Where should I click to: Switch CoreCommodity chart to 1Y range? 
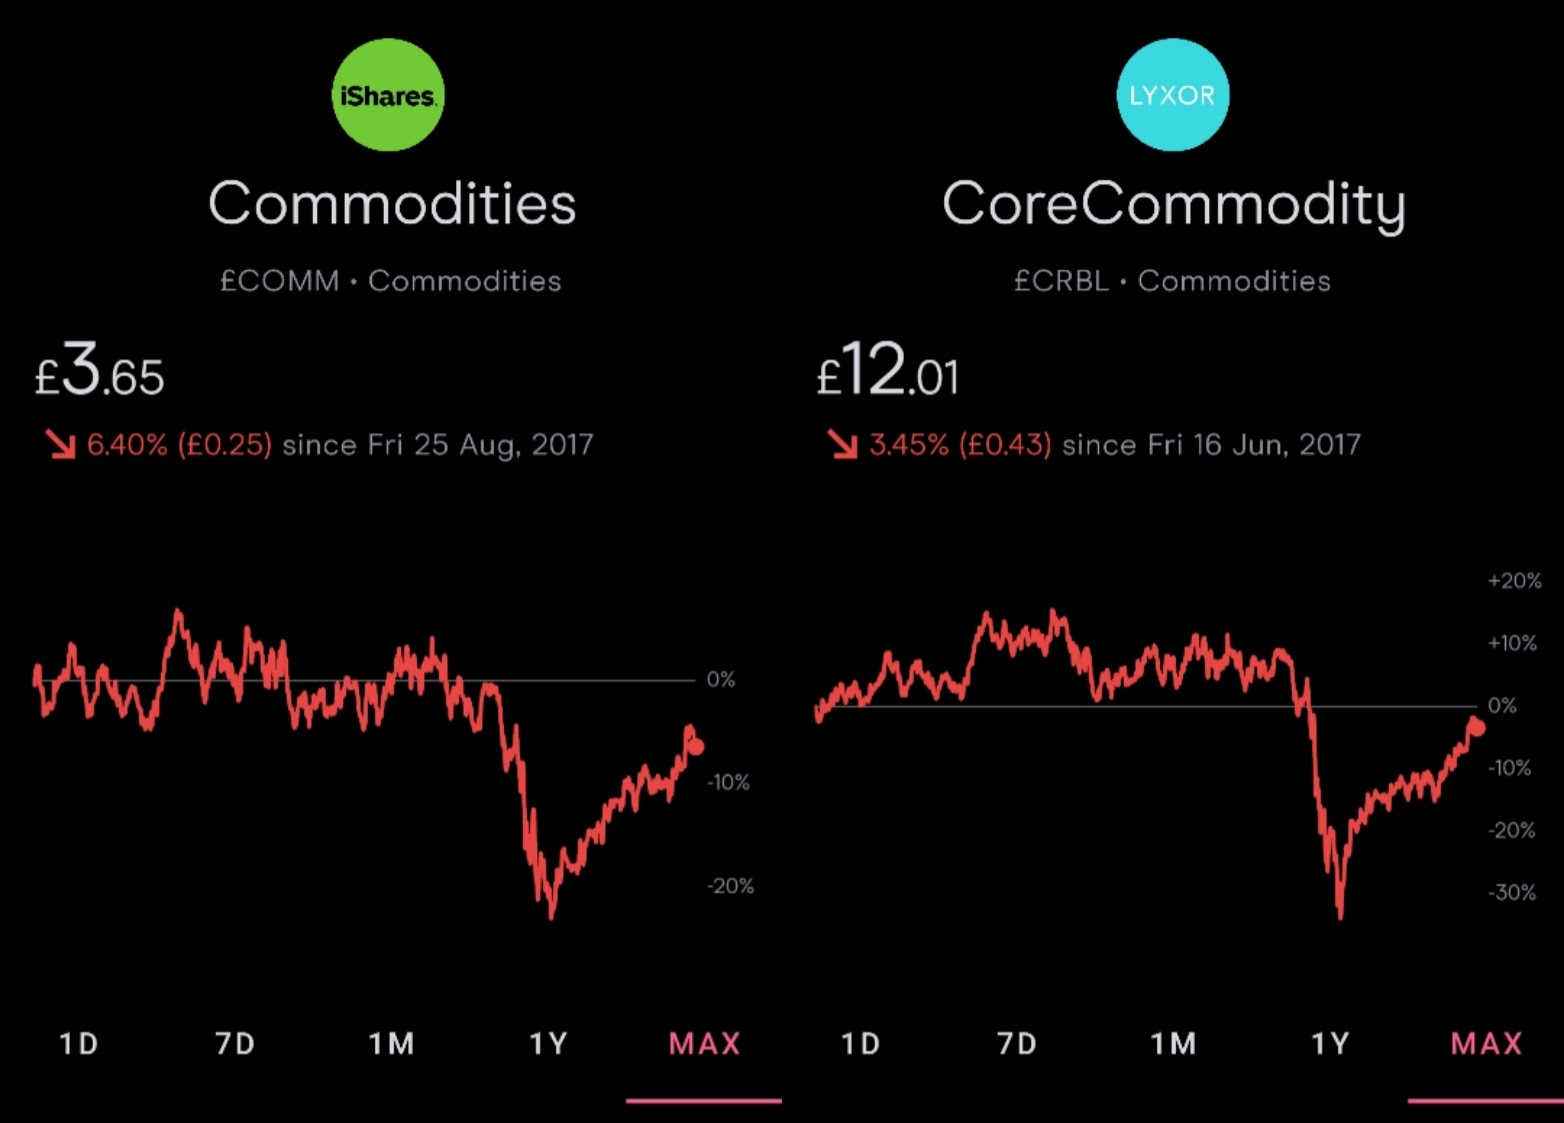[x=1330, y=1044]
